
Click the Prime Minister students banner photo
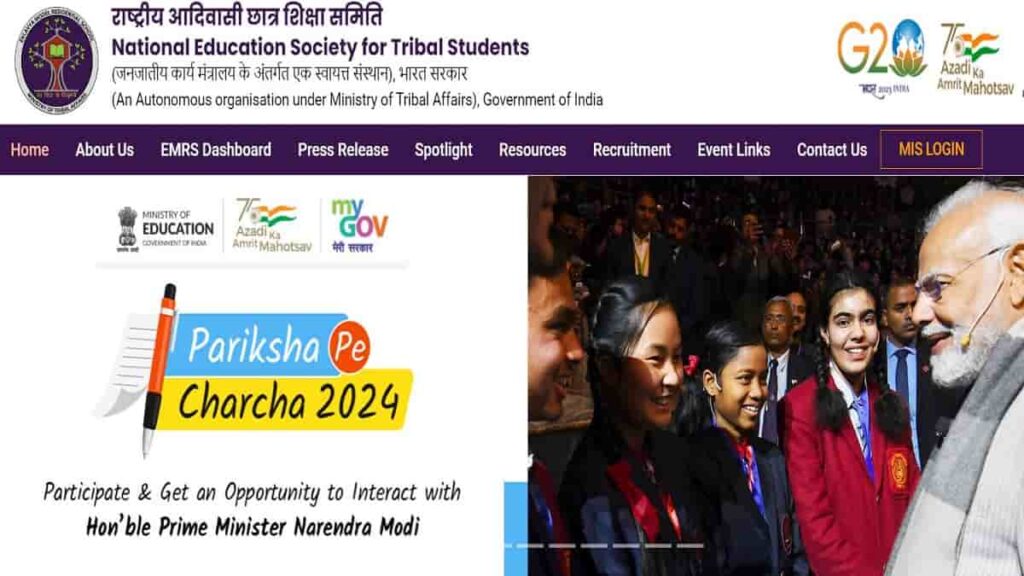776,376
